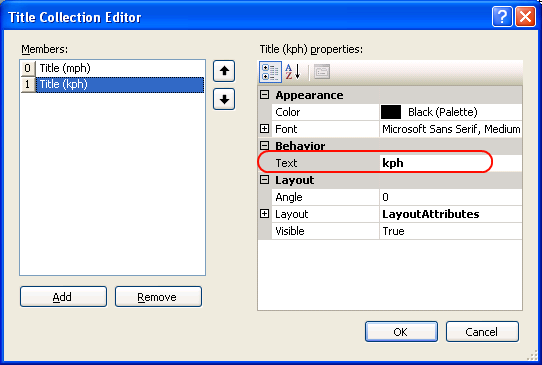This screenshot has height=365, width=542.
Task: Select the Font value Microsoft Sans Serif
Action: pyautogui.click(x=451, y=129)
